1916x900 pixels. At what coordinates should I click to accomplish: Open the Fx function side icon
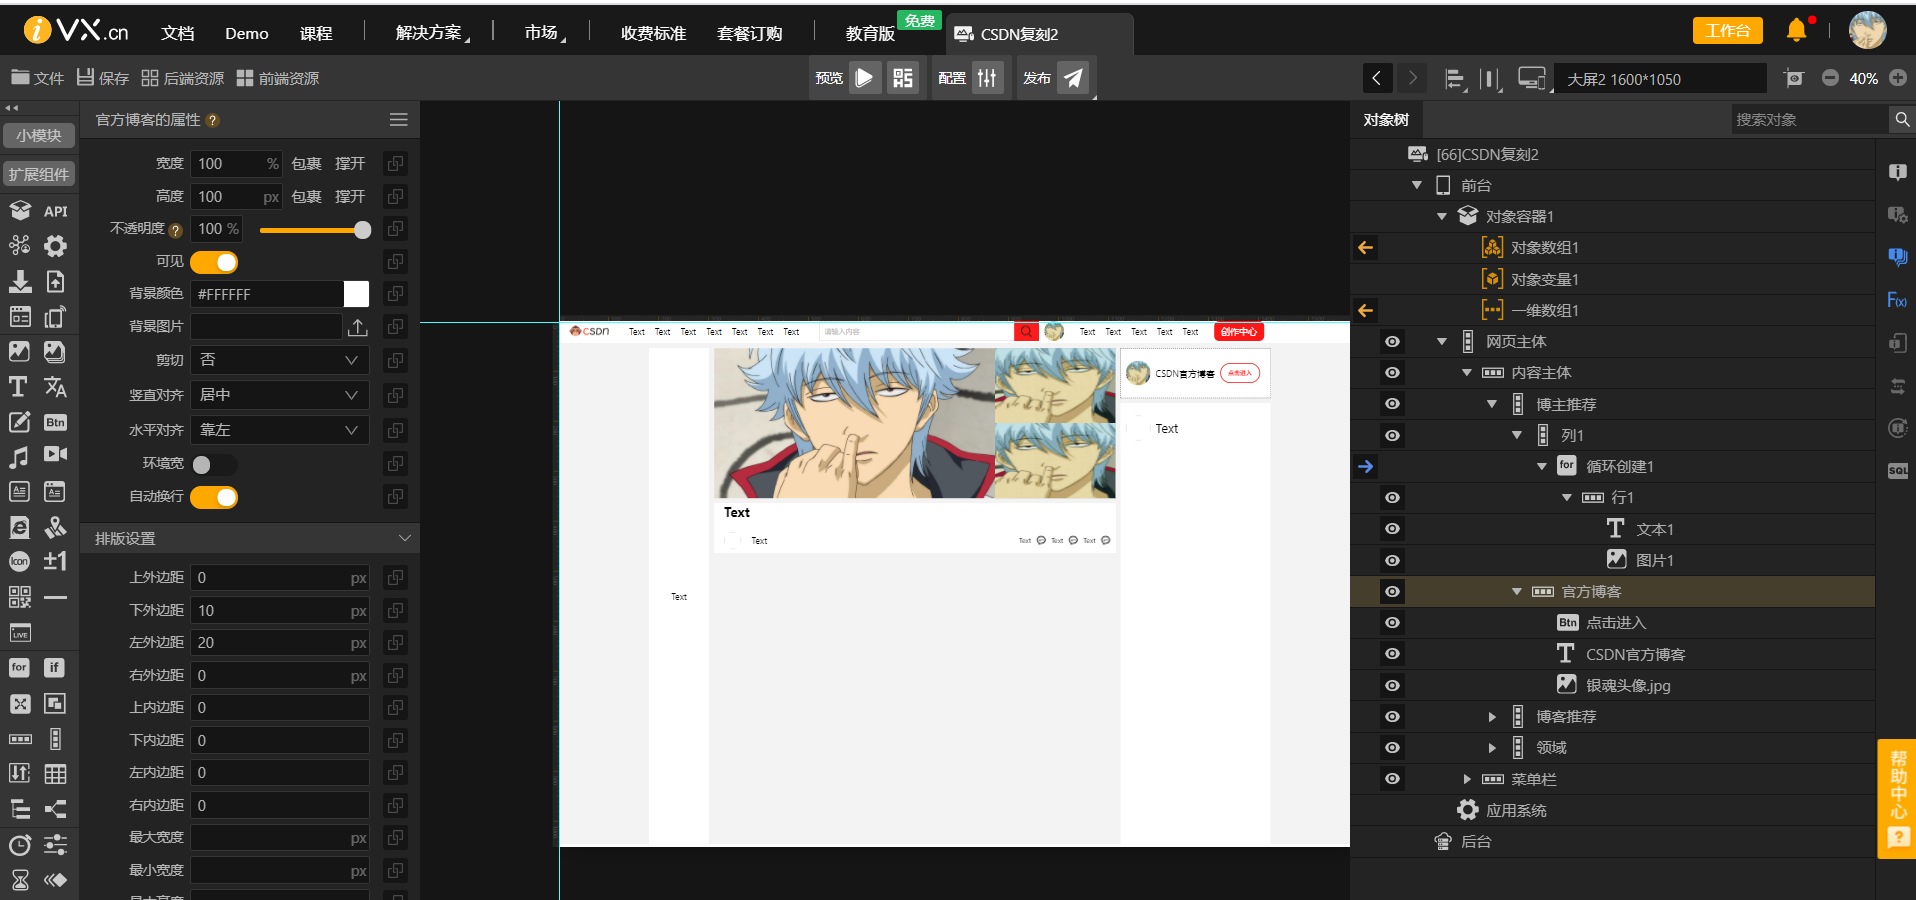point(1897,300)
